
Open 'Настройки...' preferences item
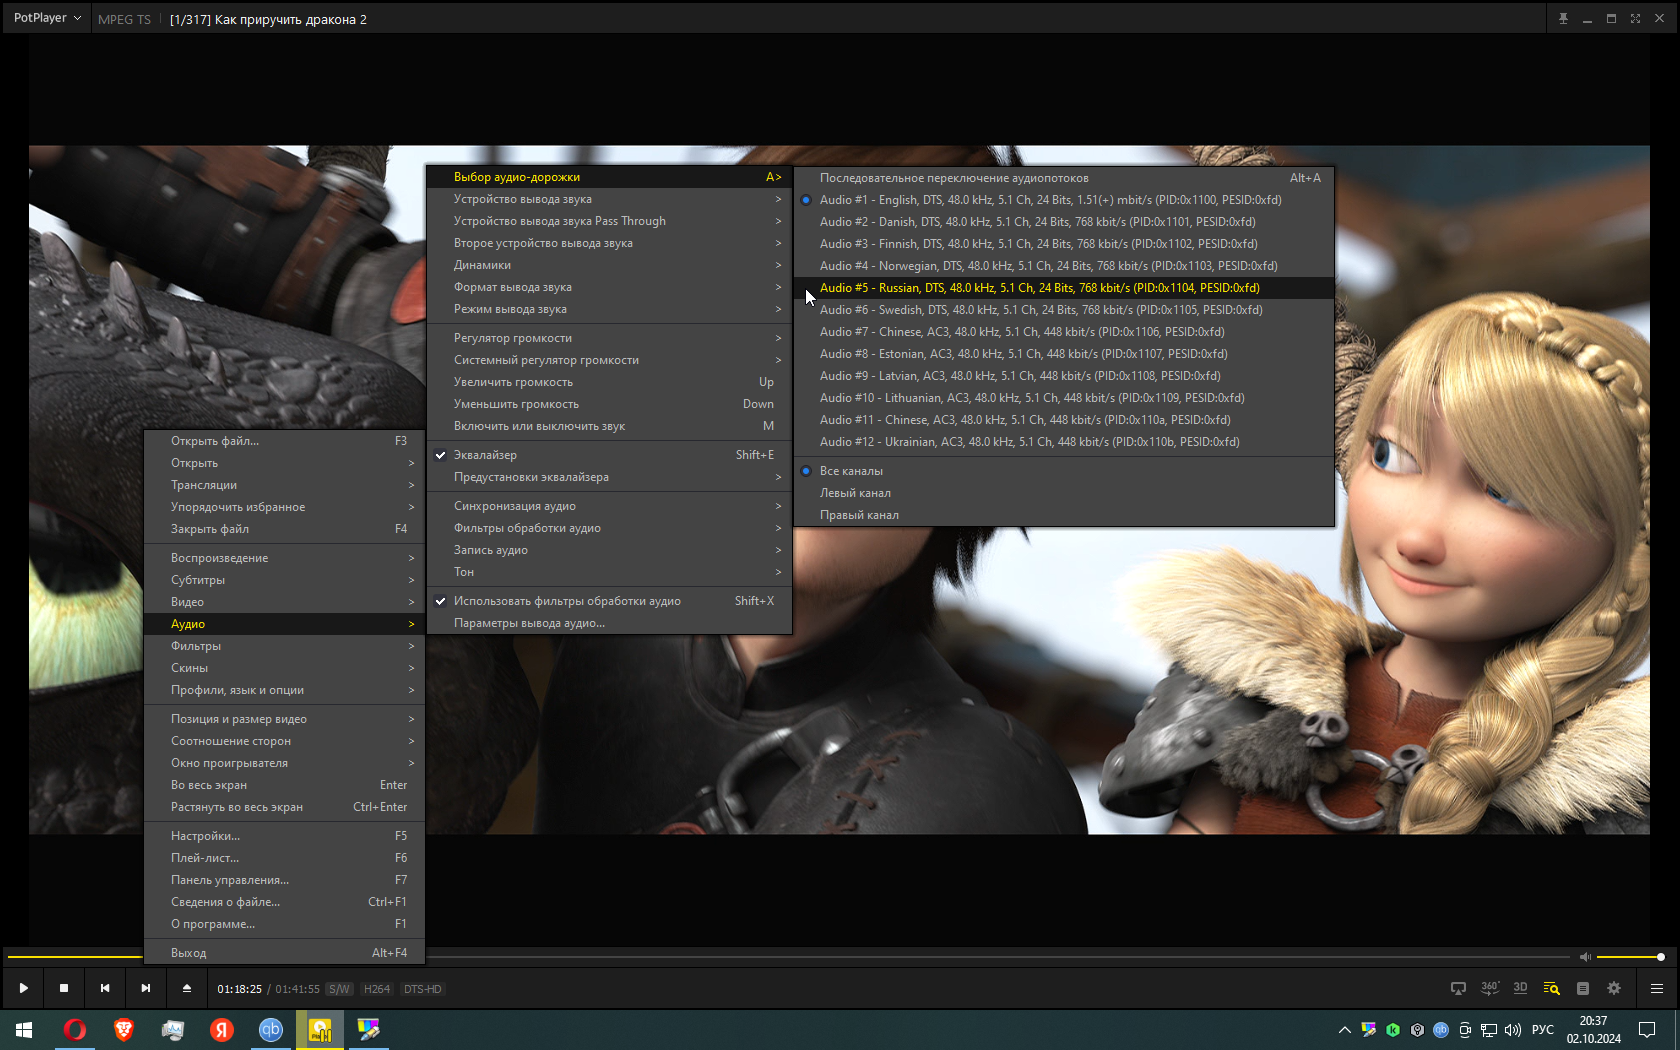tap(284, 836)
